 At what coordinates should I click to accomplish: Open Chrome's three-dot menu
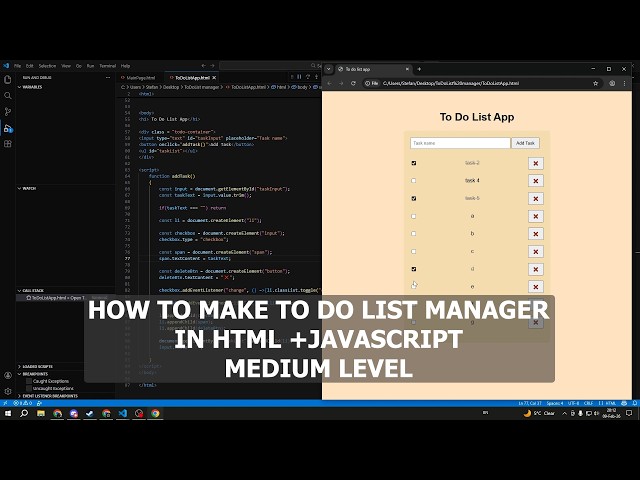(624, 83)
